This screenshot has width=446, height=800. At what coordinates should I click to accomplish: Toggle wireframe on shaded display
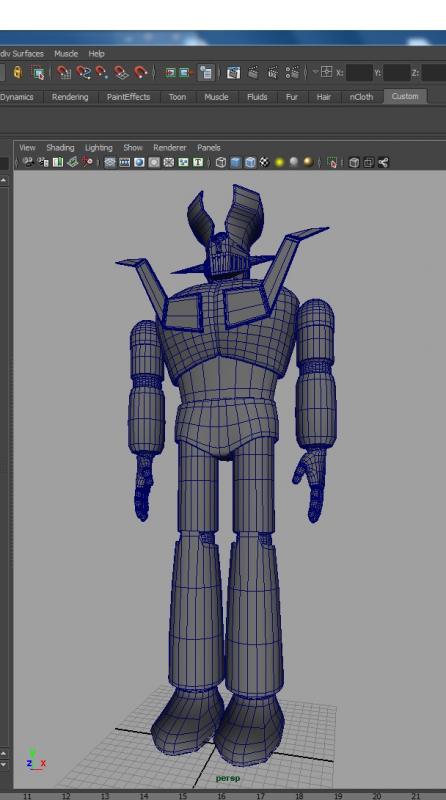pos(250,162)
